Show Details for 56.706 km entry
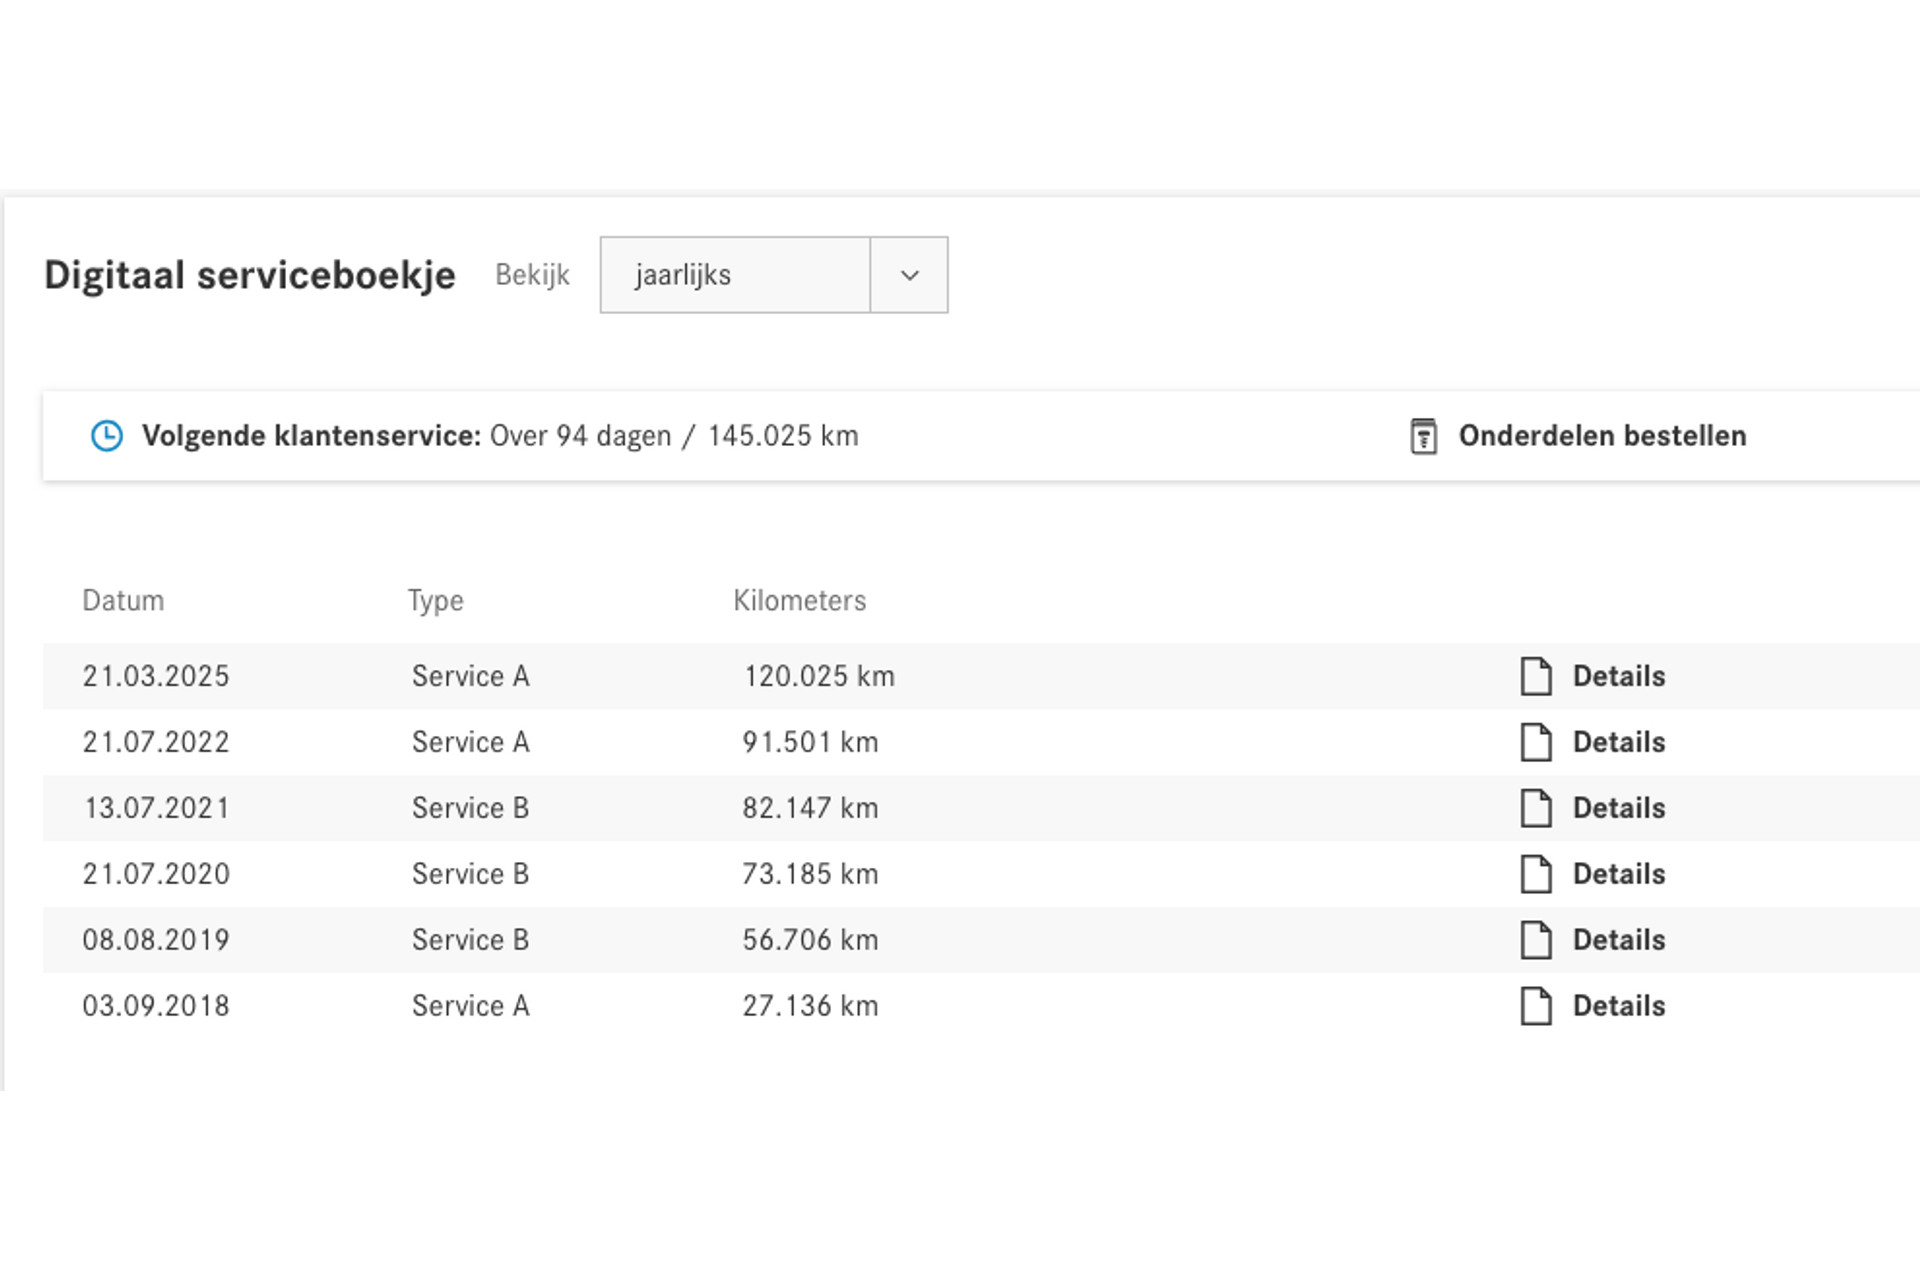The image size is (1920, 1280). coord(1618,940)
